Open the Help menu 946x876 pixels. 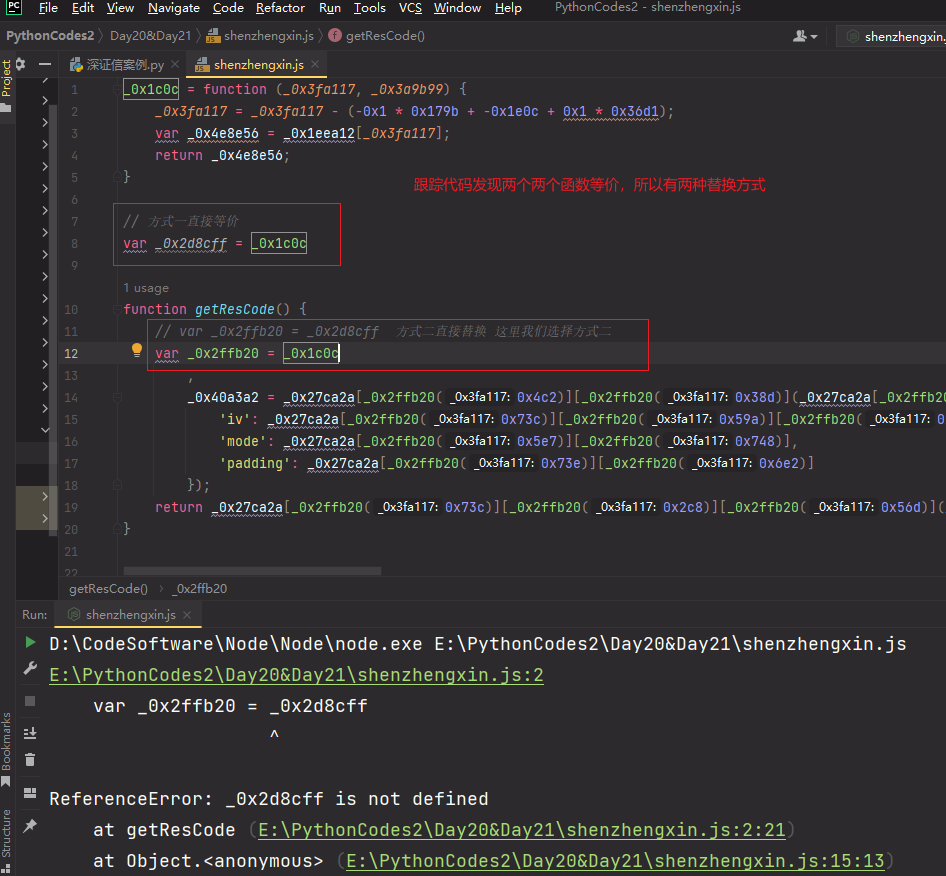508,8
